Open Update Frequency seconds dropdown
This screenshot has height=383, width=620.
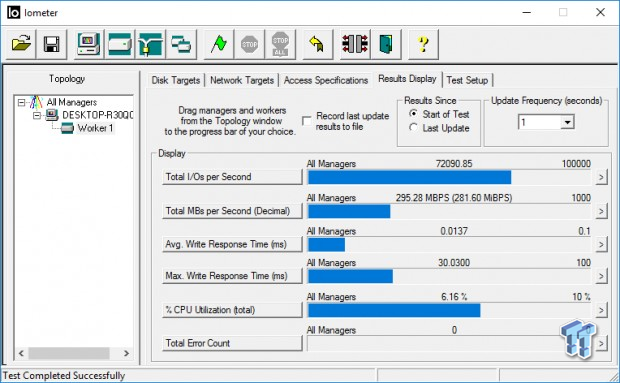click(567, 122)
